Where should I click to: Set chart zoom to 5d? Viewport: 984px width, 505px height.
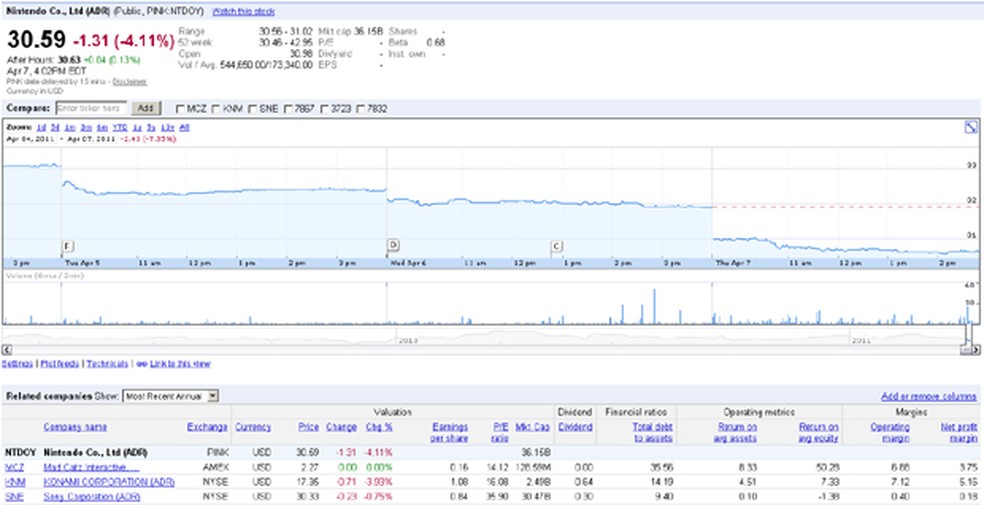(x=55, y=127)
